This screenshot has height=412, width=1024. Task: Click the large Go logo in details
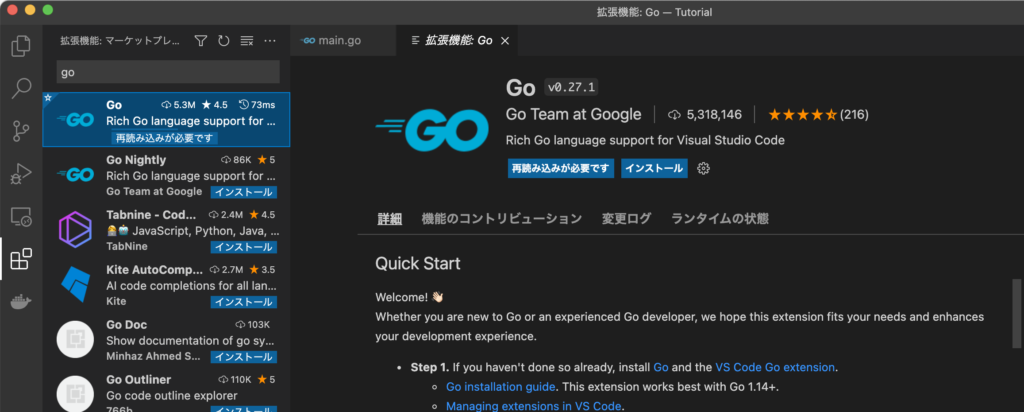[x=432, y=130]
